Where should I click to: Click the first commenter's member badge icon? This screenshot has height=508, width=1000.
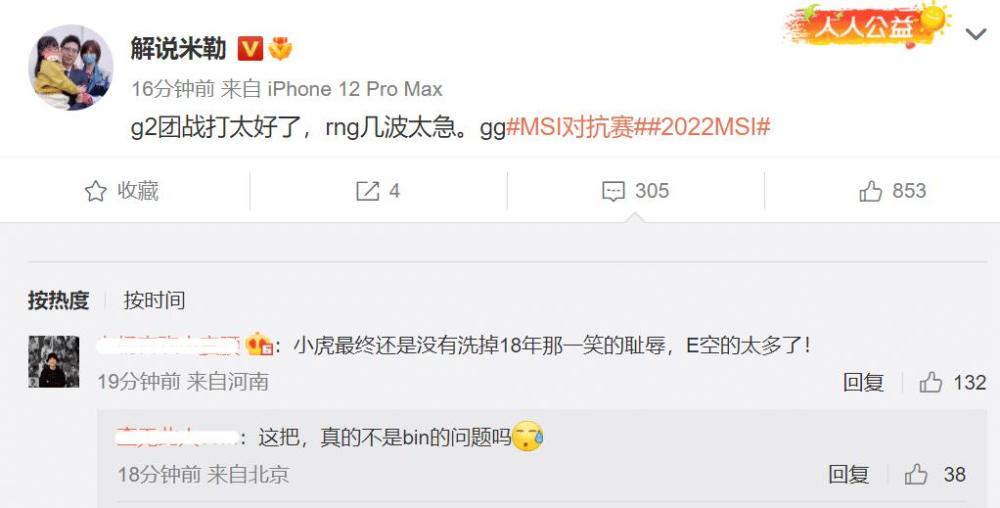pyautogui.click(x=260, y=345)
